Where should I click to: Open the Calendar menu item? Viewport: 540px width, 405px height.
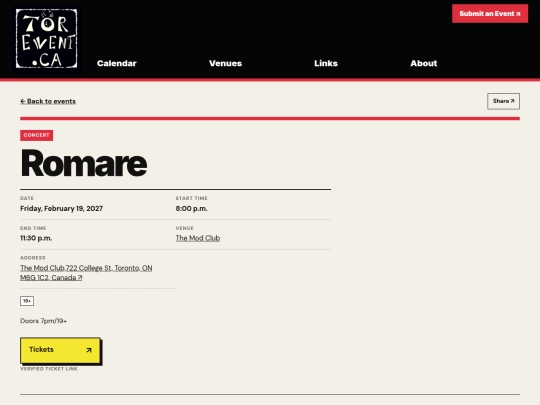(116, 63)
